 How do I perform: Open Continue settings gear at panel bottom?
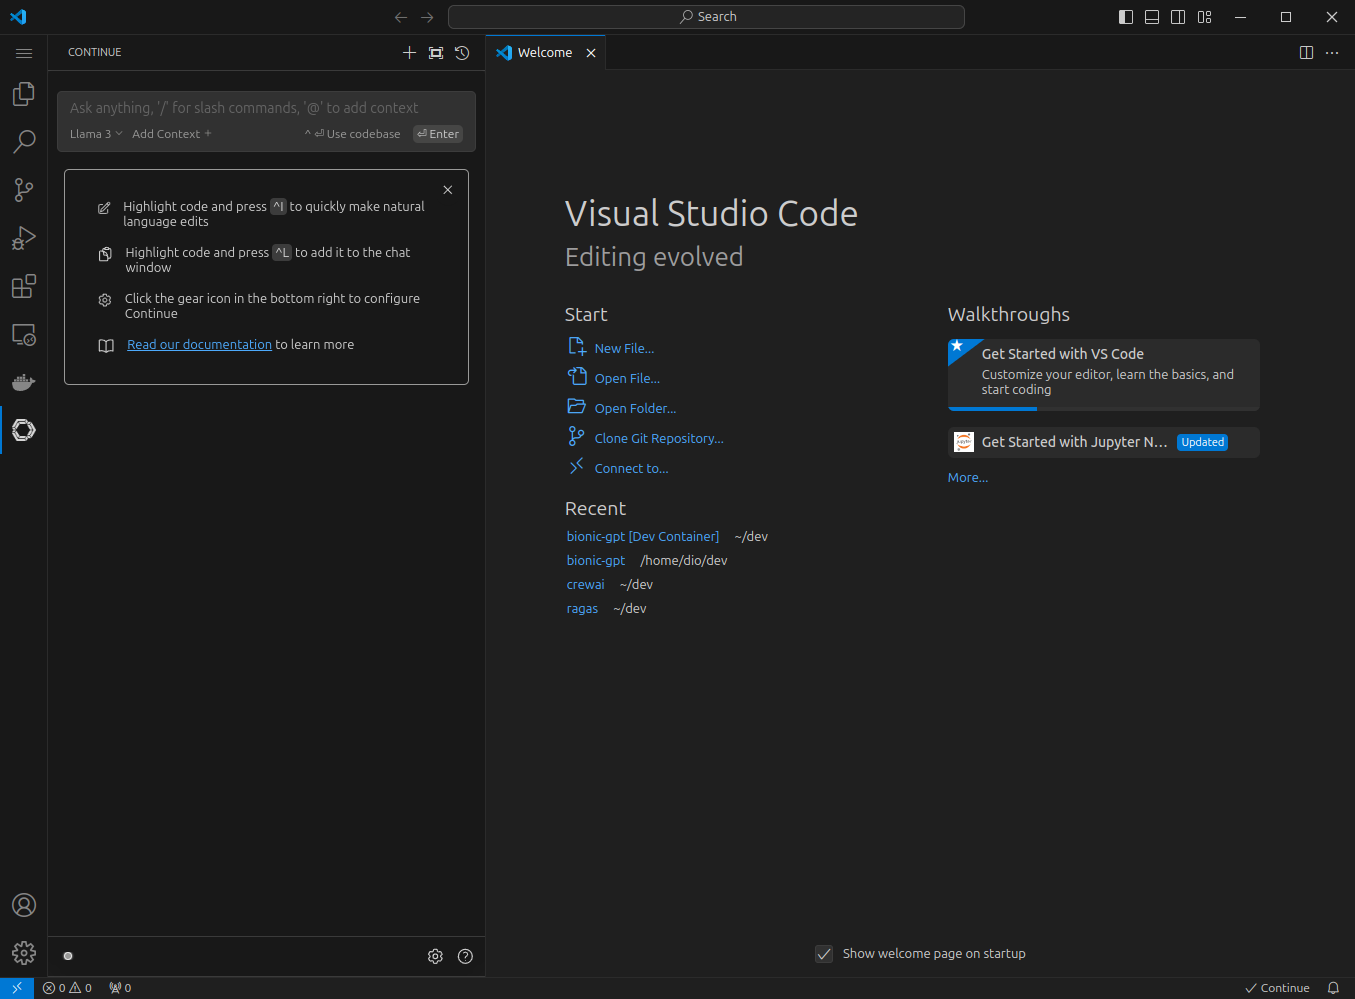coord(435,956)
